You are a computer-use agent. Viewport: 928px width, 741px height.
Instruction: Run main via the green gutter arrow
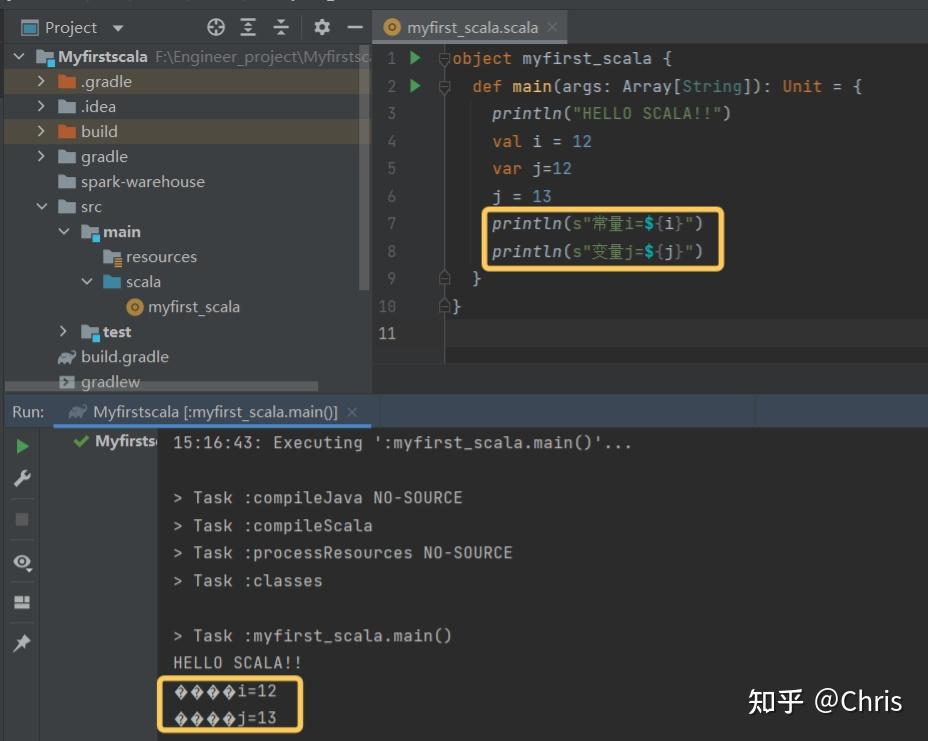[x=415, y=86]
